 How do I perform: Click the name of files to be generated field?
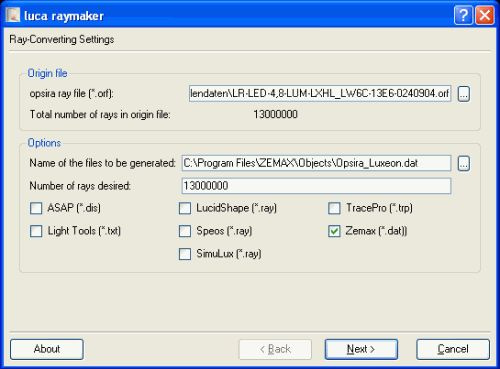pos(316,163)
